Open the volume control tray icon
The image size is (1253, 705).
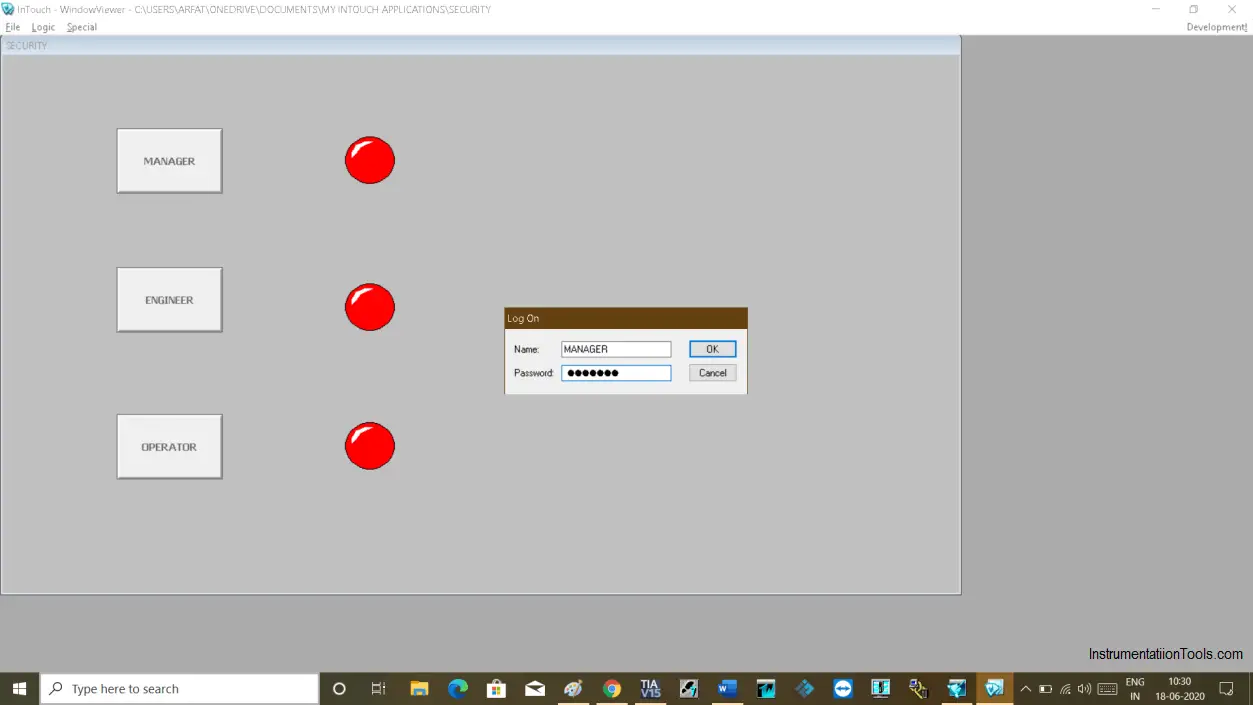(1084, 689)
